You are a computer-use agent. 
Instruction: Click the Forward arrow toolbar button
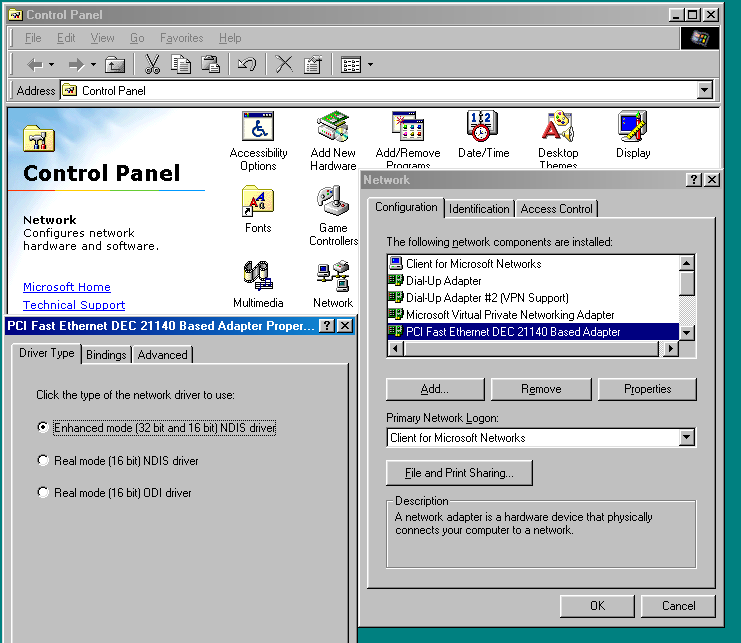[x=76, y=65]
